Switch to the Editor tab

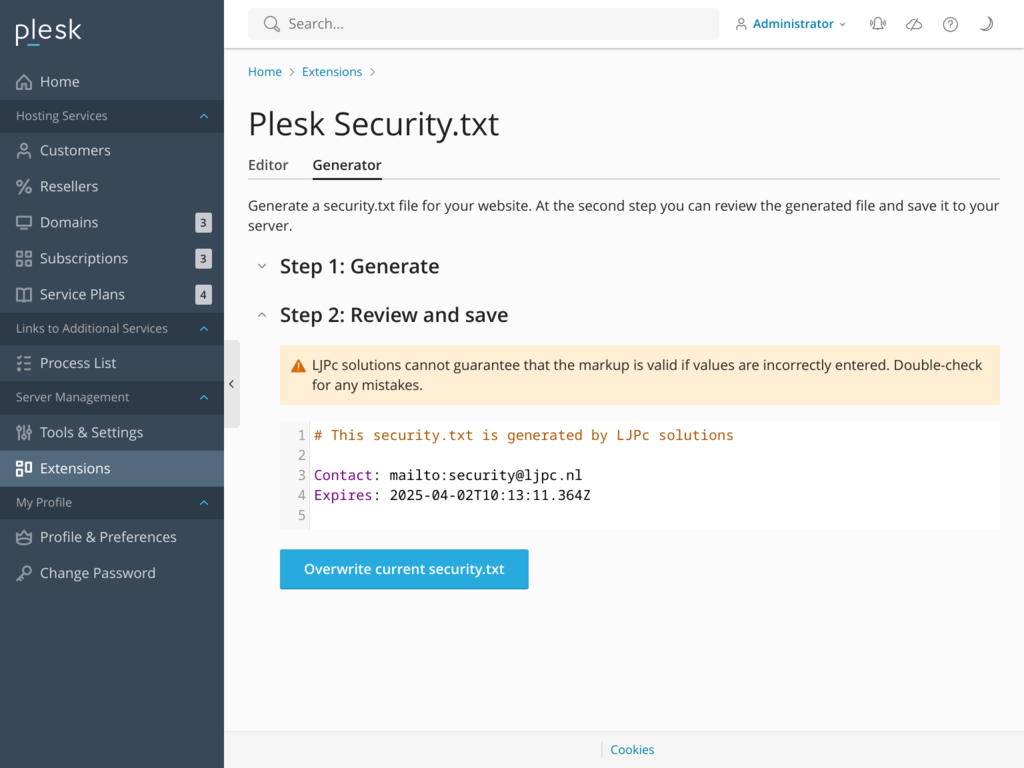267,165
